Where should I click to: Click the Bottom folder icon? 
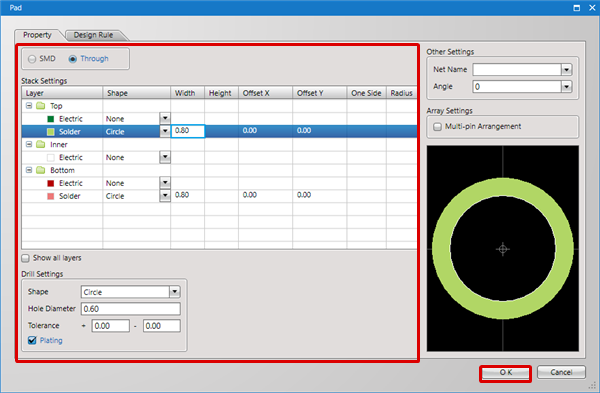41,170
